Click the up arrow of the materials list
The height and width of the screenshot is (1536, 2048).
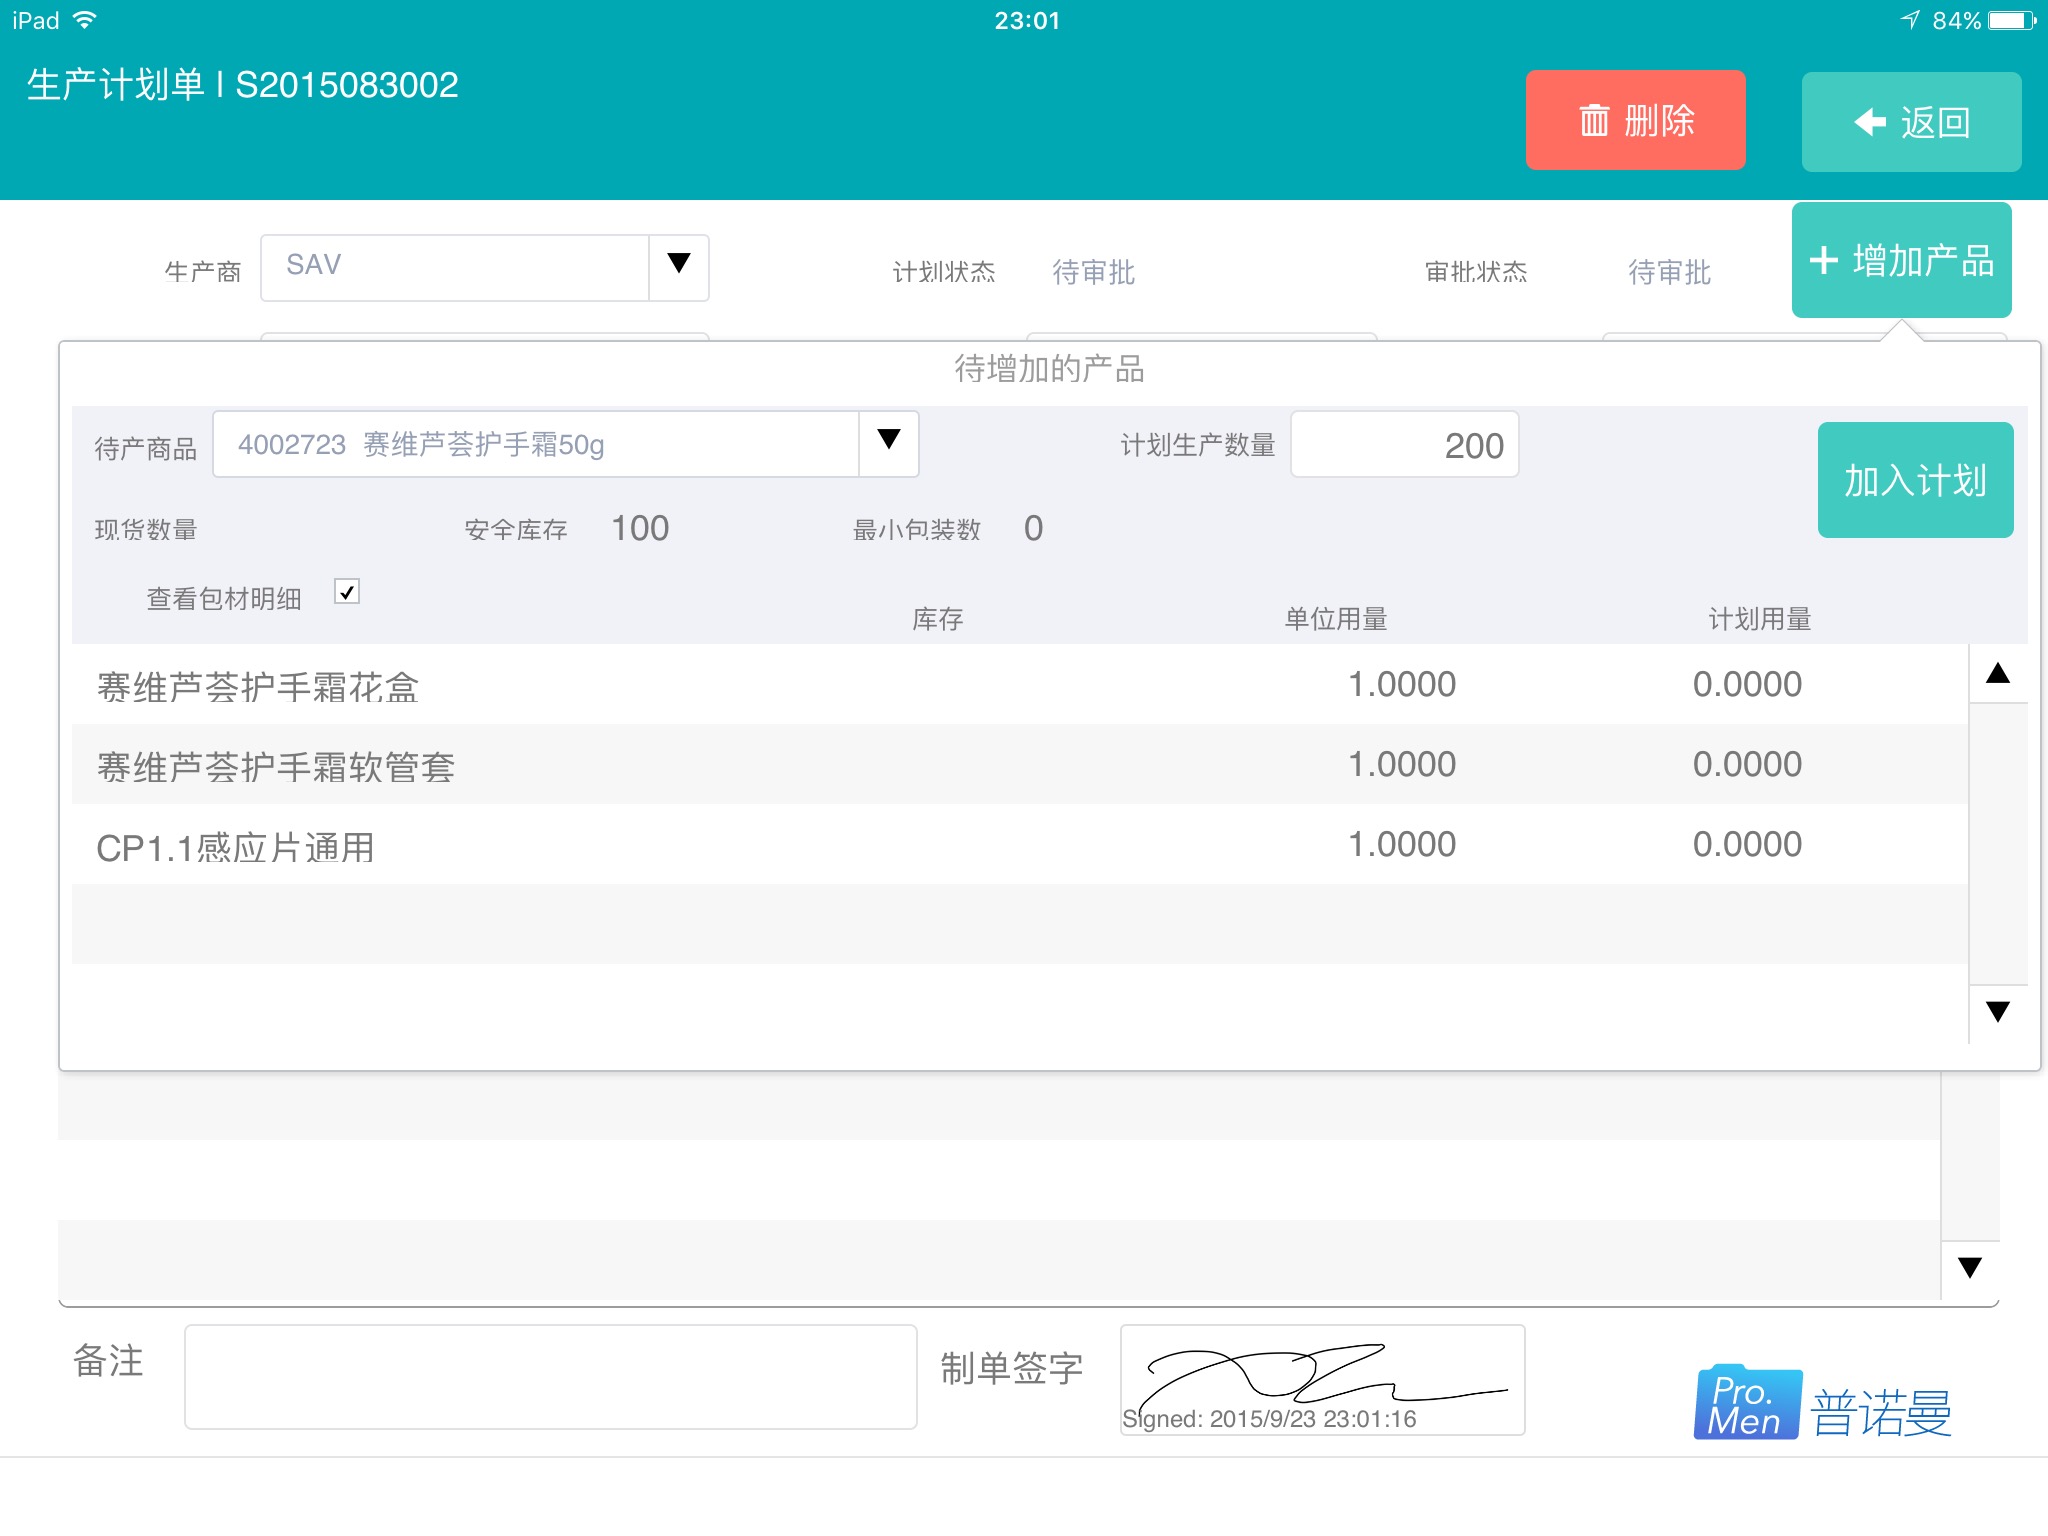point(1998,673)
